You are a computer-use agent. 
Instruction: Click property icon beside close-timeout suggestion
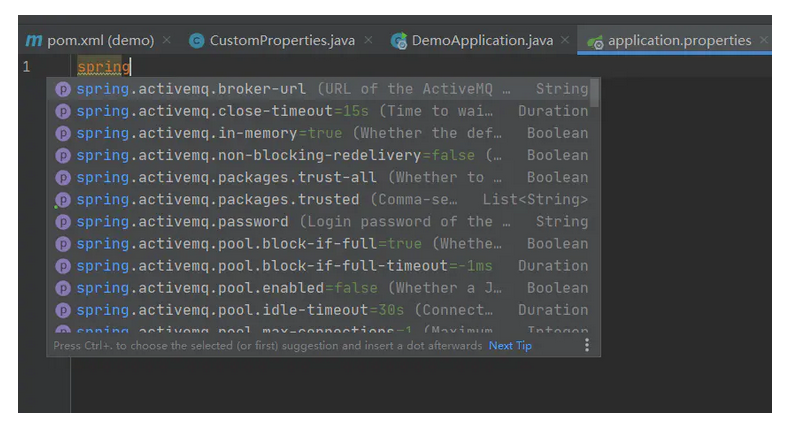click(x=63, y=112)
